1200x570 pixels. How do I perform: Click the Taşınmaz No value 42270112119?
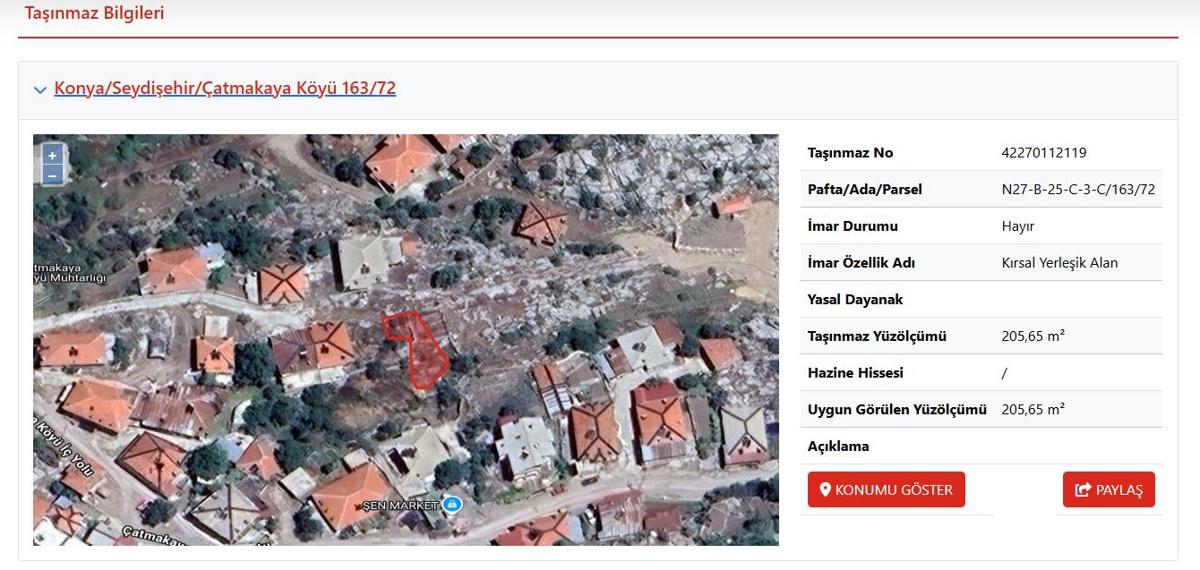[1043, 153]
